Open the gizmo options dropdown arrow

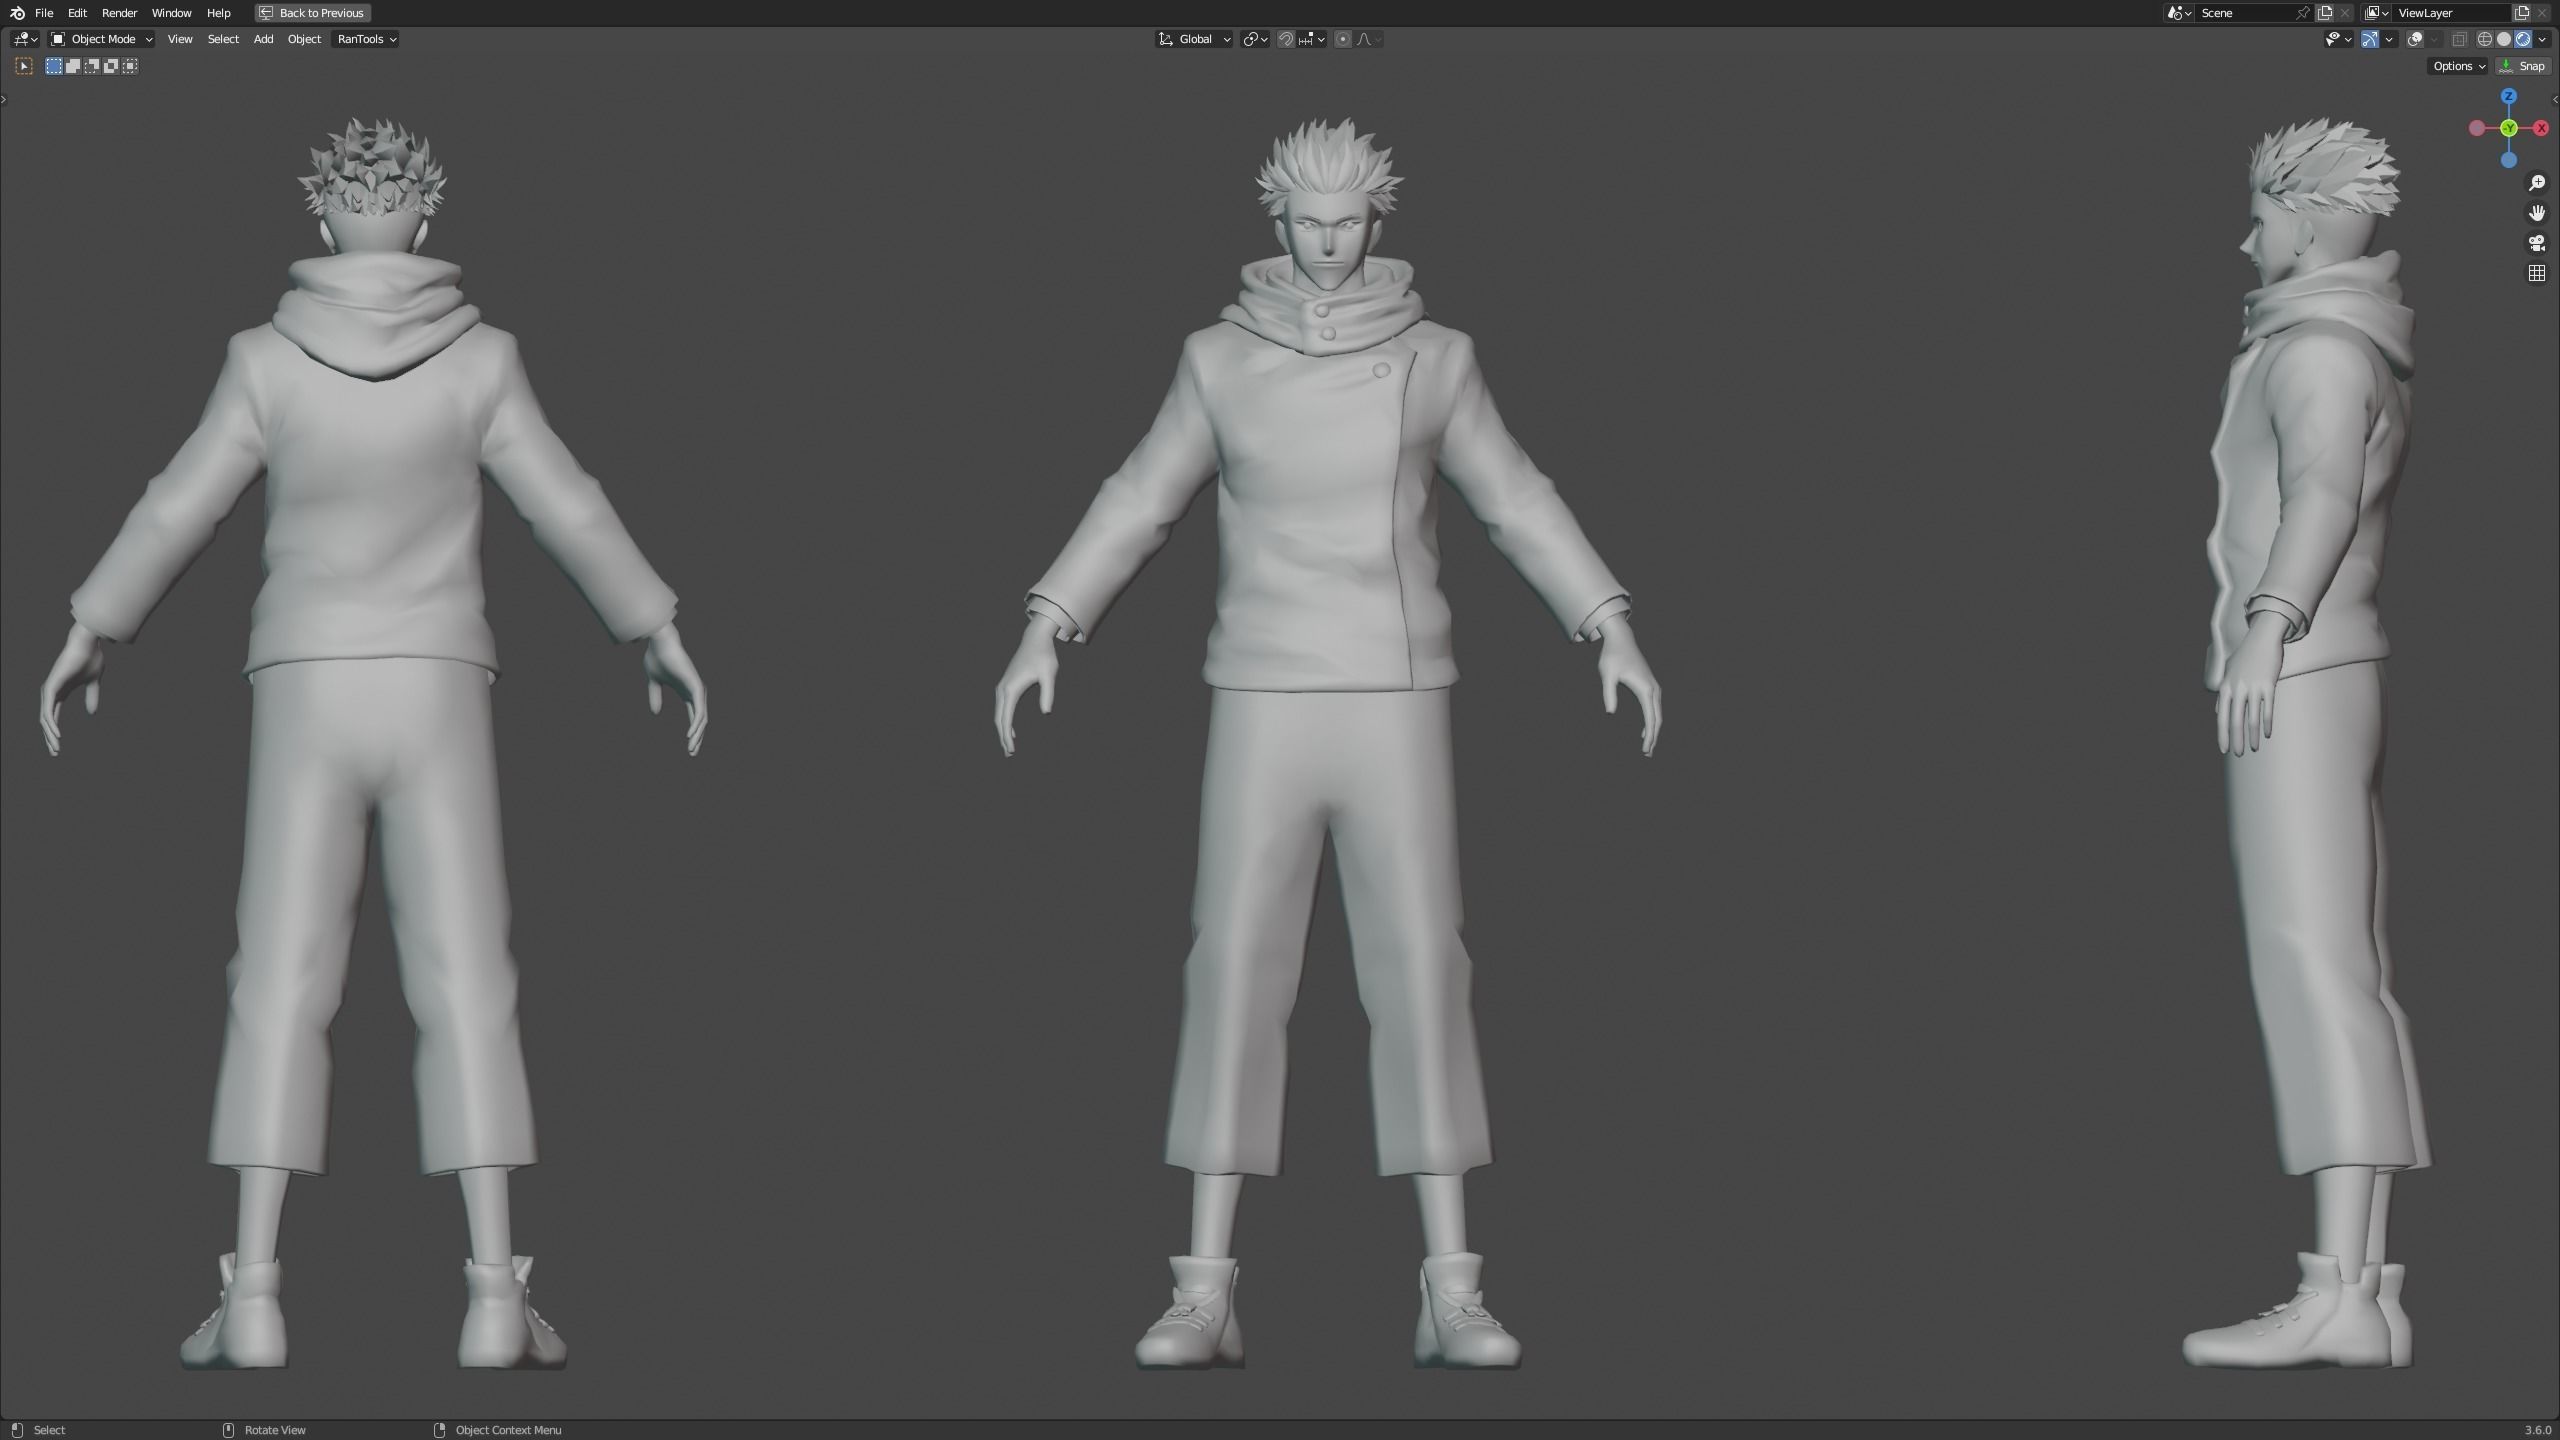tap(2389, 39)
